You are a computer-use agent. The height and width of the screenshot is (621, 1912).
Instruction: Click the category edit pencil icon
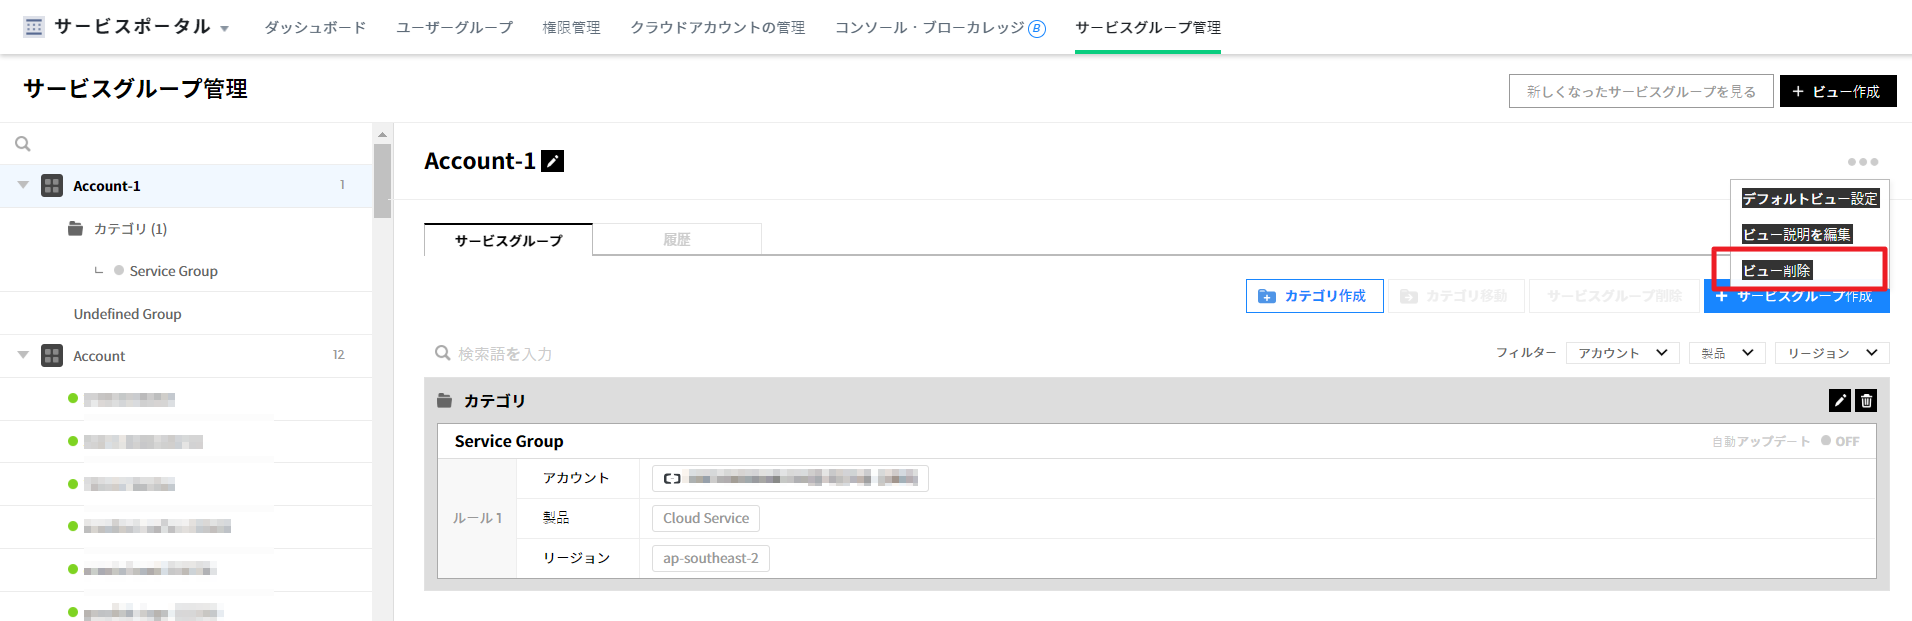[1839, 401]
